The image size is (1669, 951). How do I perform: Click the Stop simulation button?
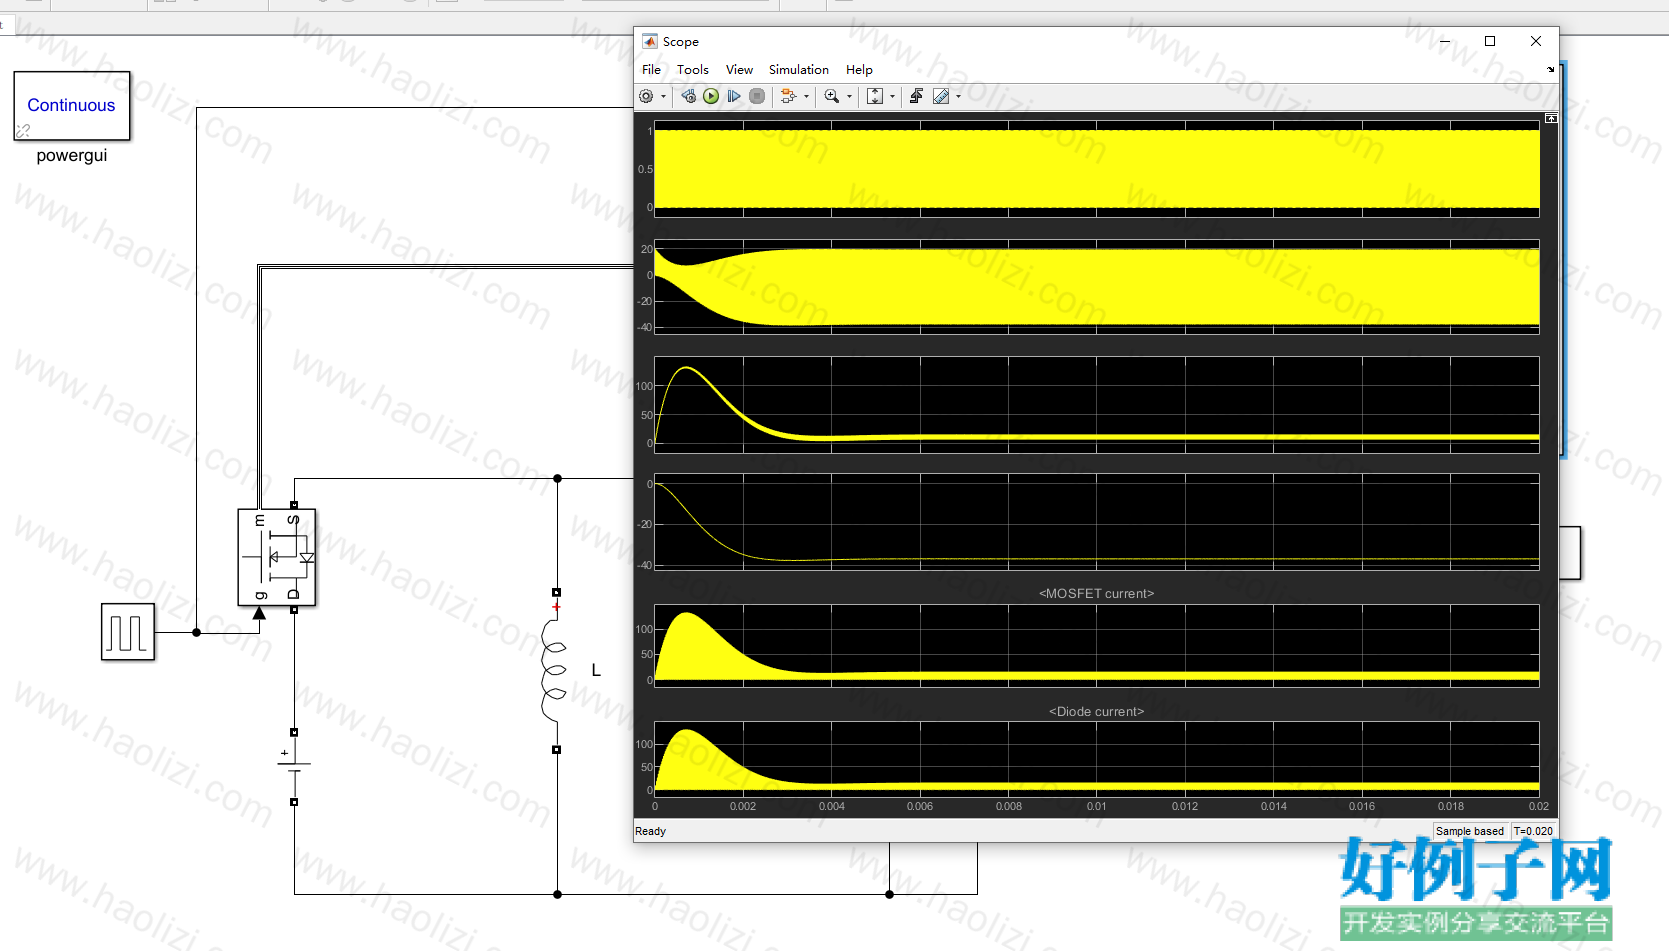tap(757, 96)
